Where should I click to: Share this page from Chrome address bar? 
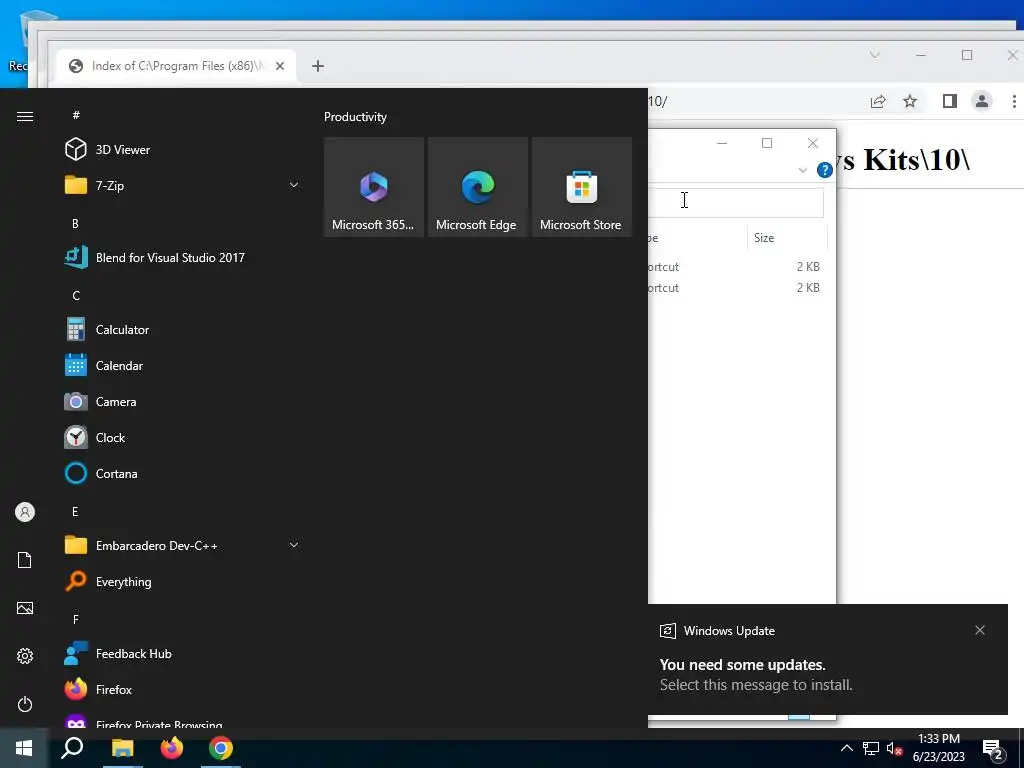(878, 101)
